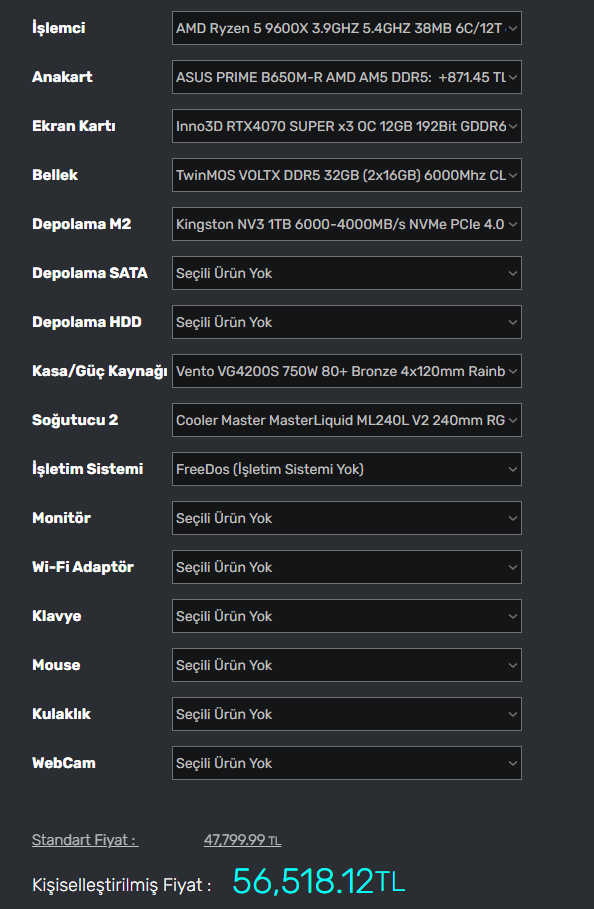This screenshot has width=594, height=909.
Task: Change the Bellek TwinMOS memory option
Action: click(347, 175)
